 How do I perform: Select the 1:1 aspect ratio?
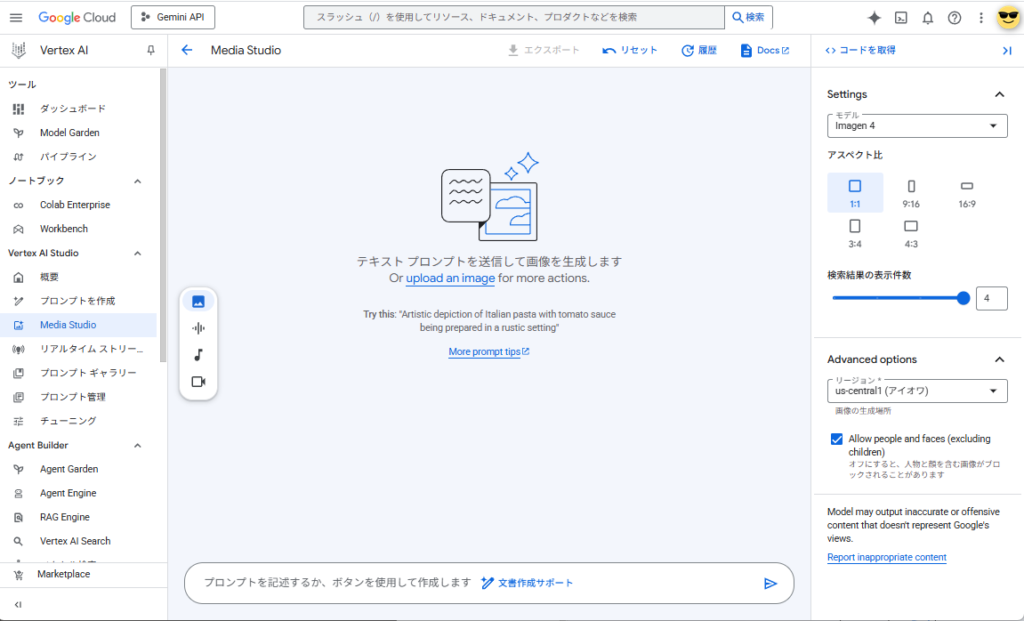(x=855, y=193)
